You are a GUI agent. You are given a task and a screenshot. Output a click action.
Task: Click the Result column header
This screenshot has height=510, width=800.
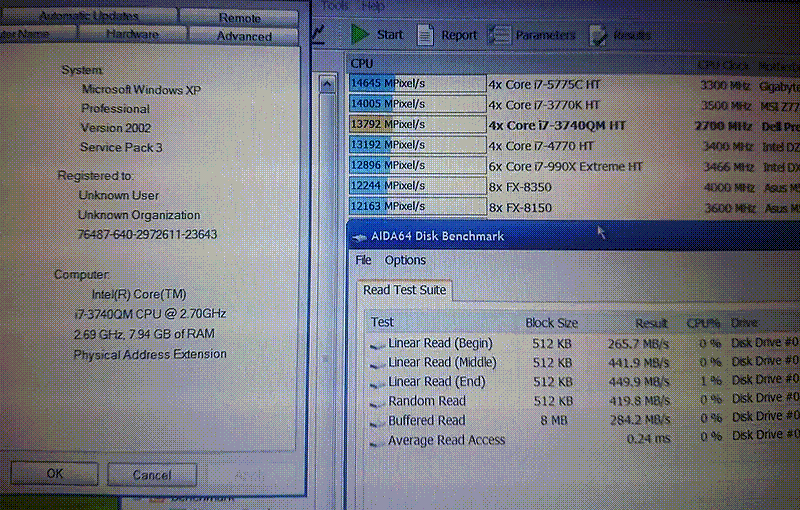[652, 323]
